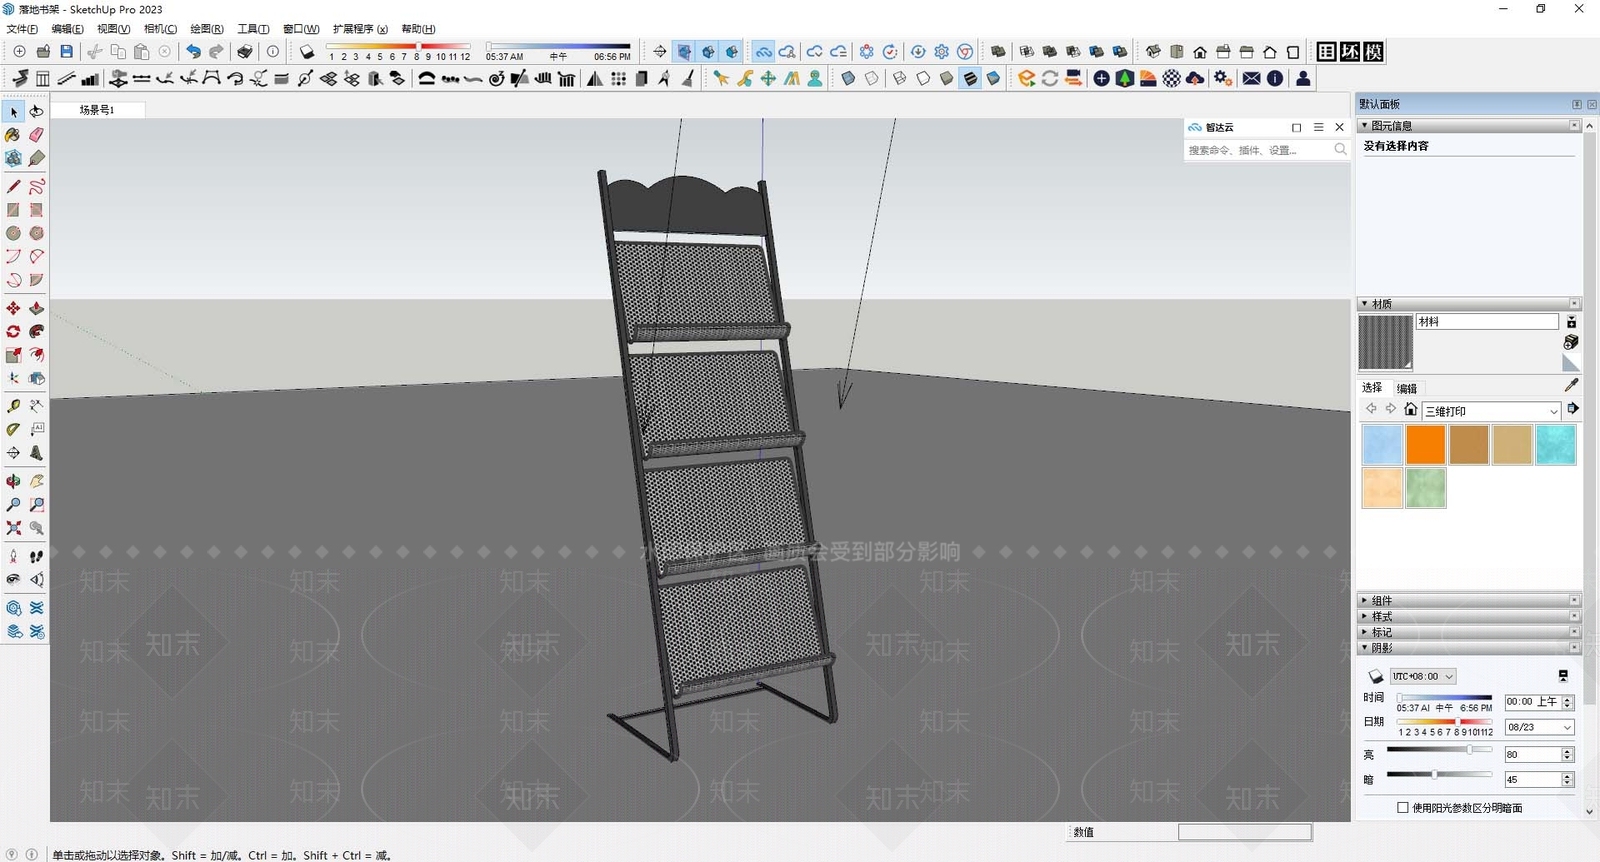This screenshot has height=862, width=1600.
Task: Expand the 组件 components panel
Action: click(1469, 600)
